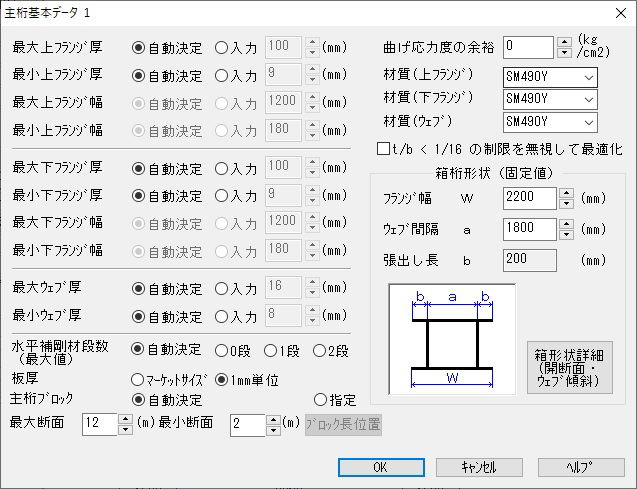Click the 最小断面 input field

(248, 425)
